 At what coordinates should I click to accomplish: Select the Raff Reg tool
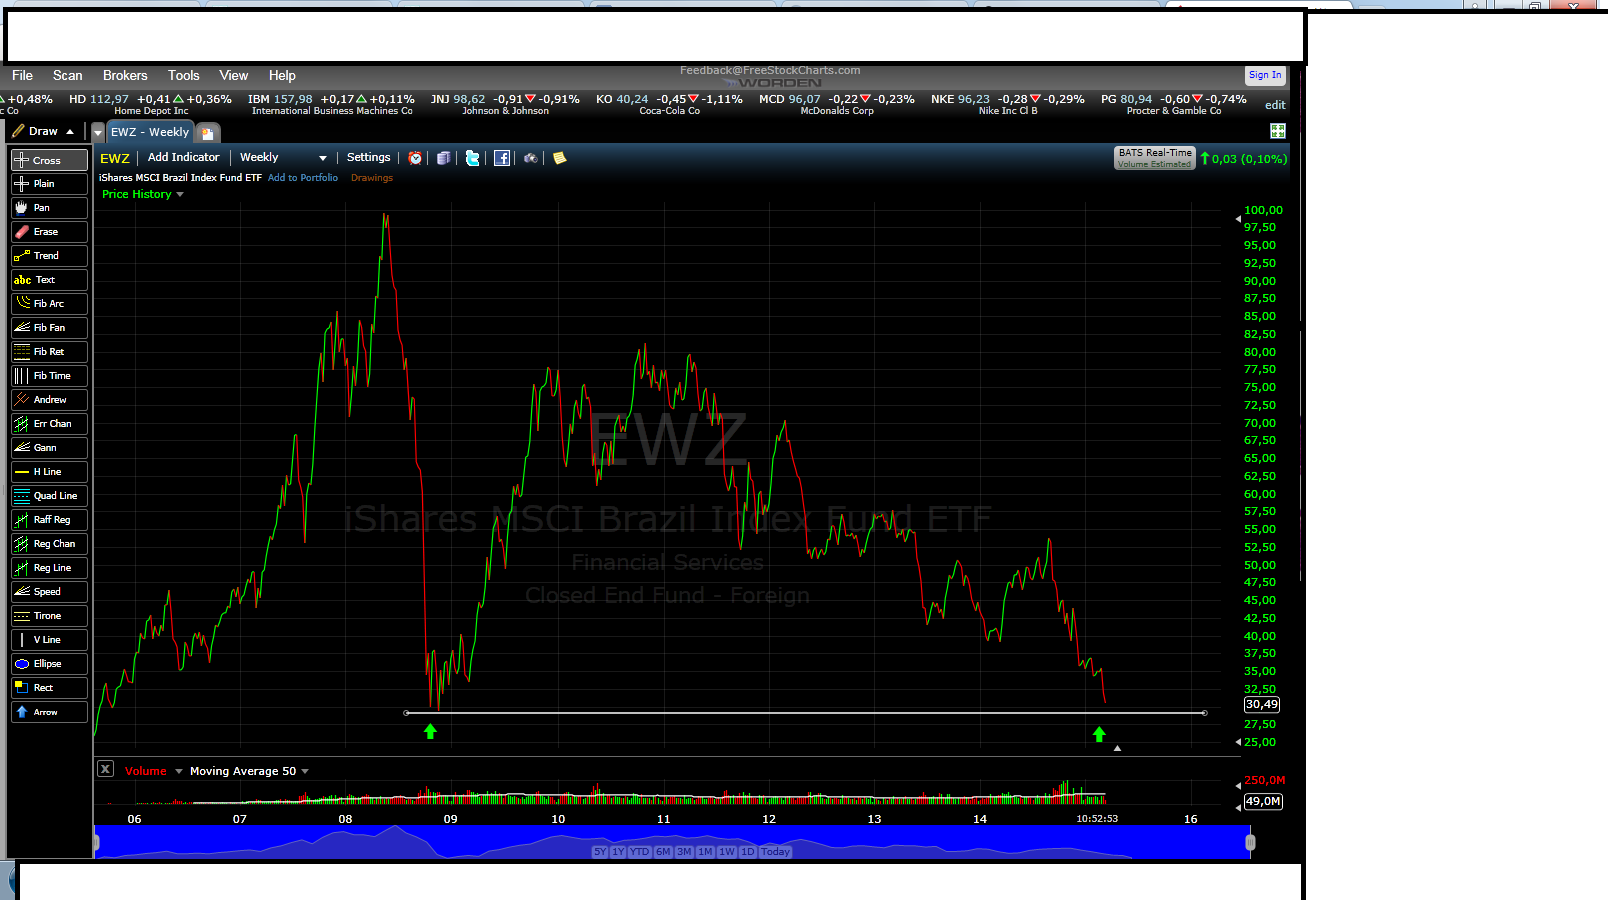[x=49, y=520]
